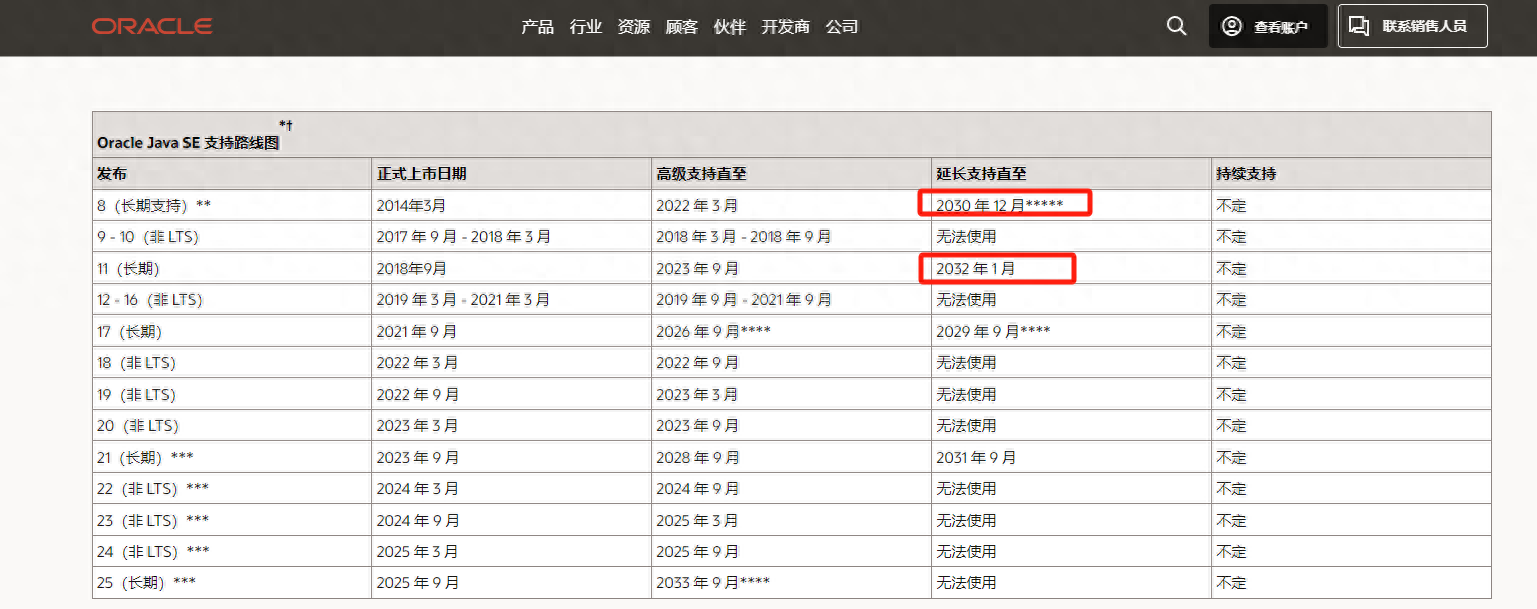Open the 顾客 menu

point(682,27)
